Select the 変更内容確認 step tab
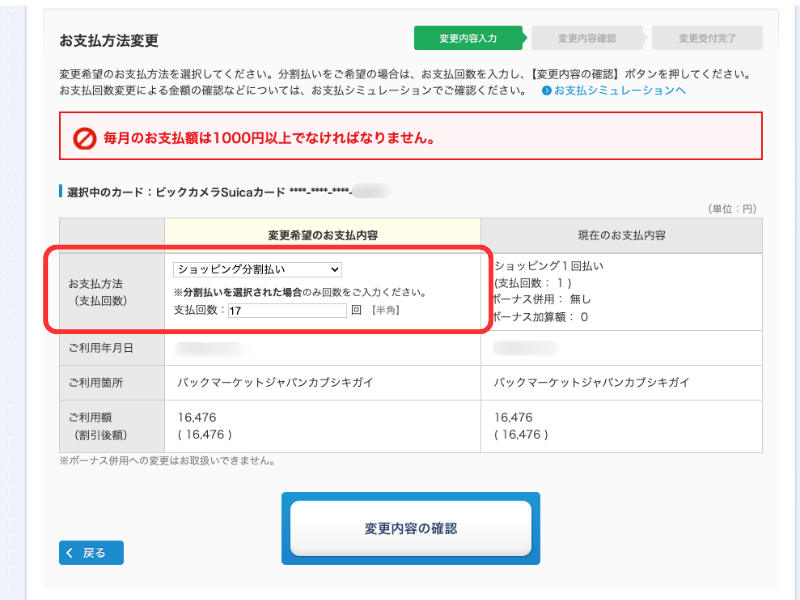 (x=587, y=38)
